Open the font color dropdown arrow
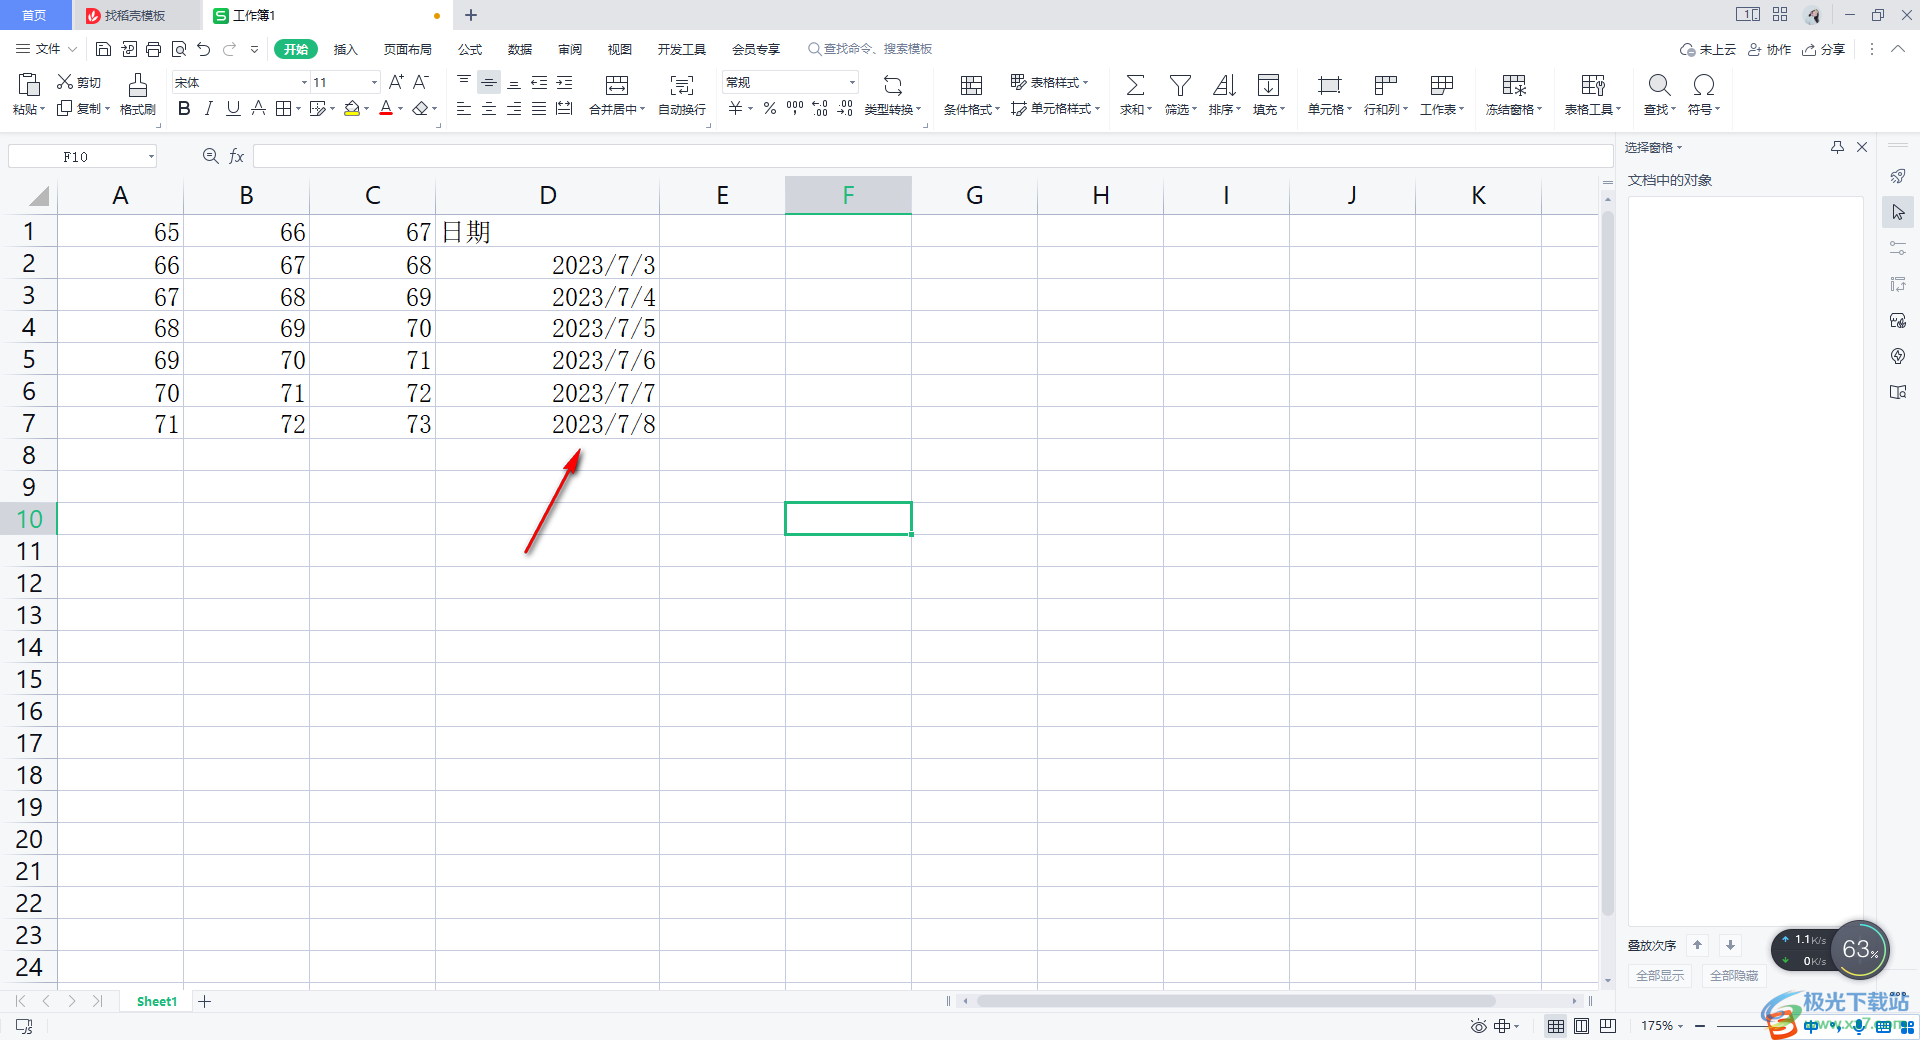Screen dimensions: 1920x1040 click(400, 109)
